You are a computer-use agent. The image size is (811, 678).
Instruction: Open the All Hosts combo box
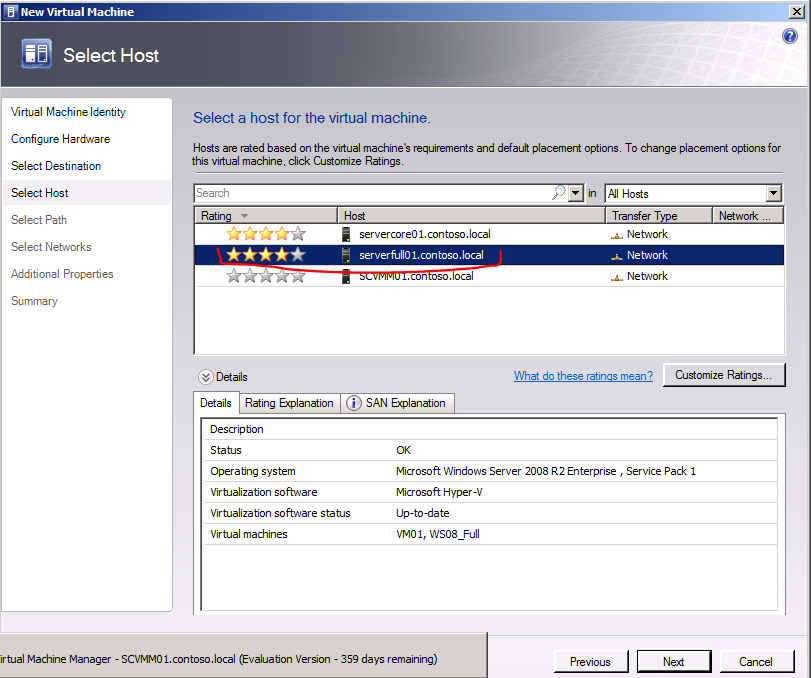point(694,193)
